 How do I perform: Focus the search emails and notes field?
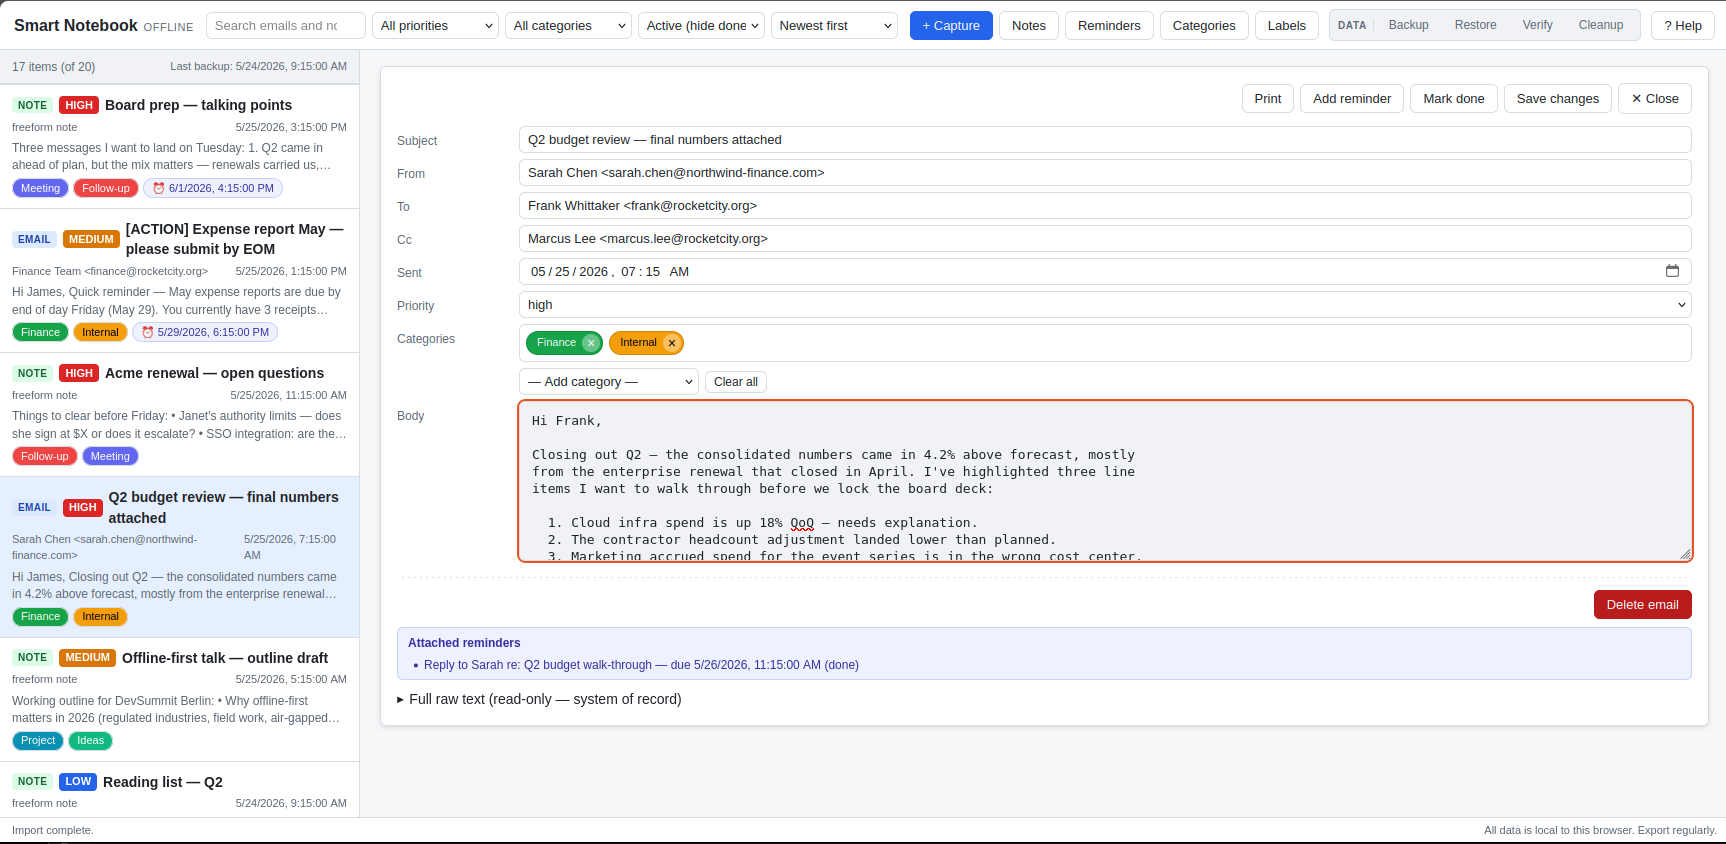(285, 26)
